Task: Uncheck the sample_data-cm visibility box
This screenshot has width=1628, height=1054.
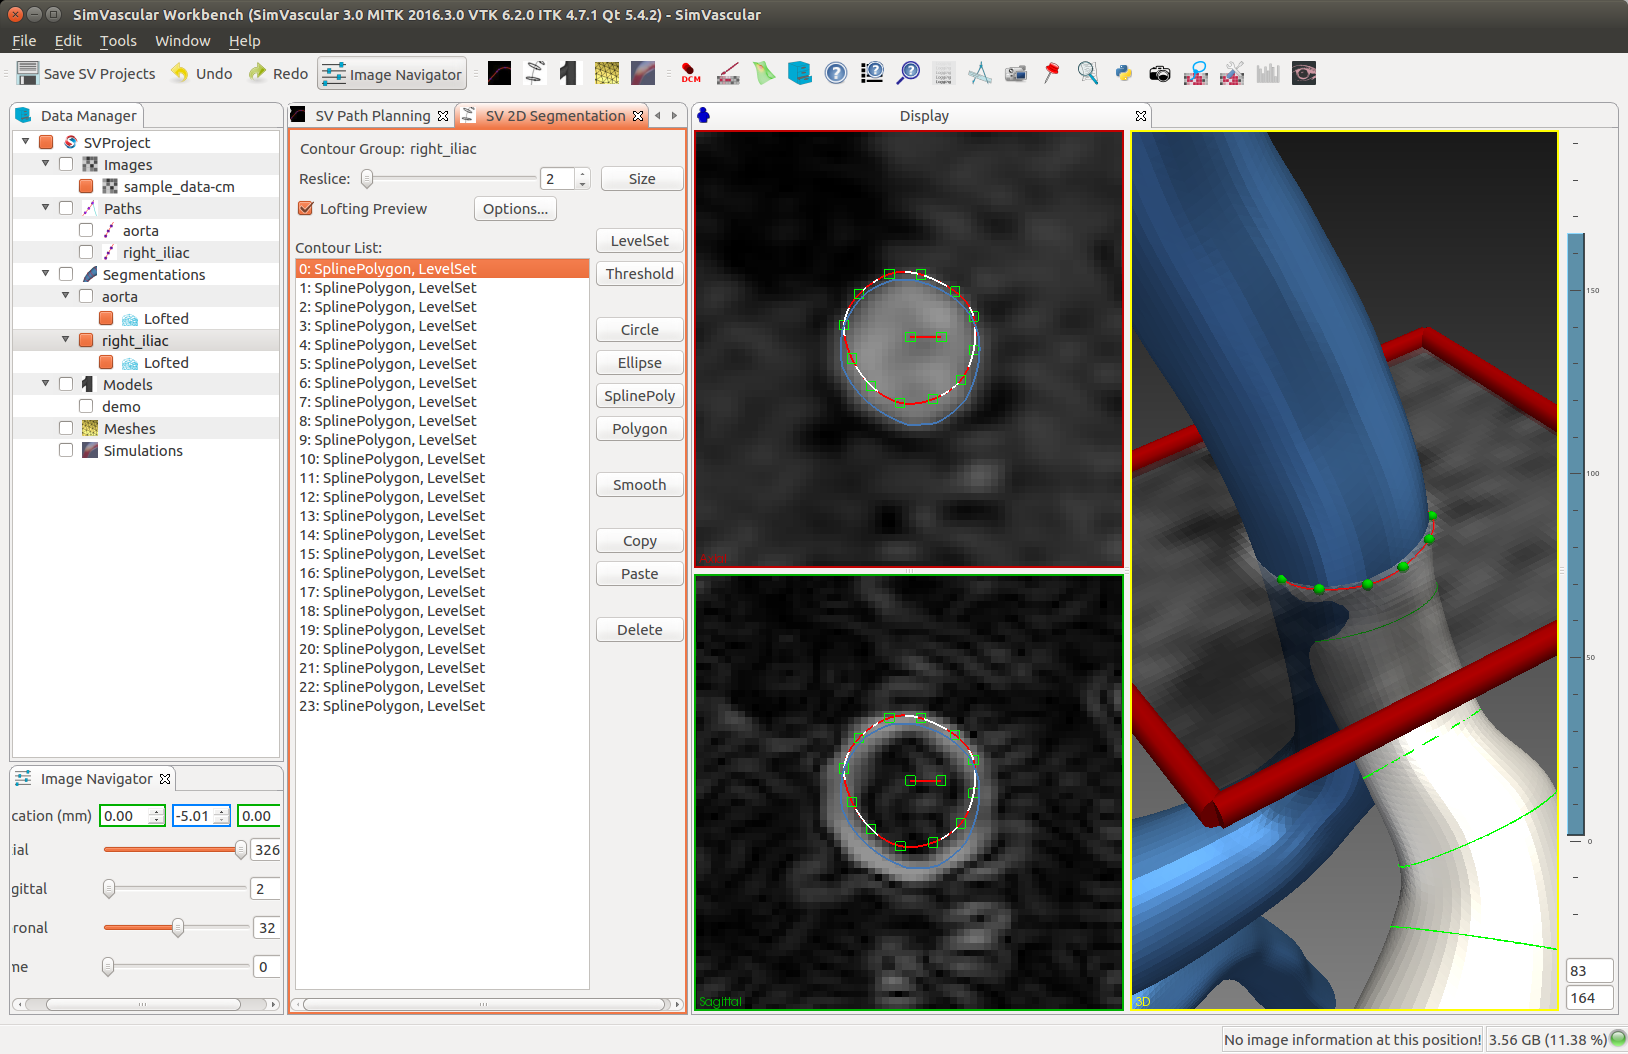Action: click(x=86, y=186)
